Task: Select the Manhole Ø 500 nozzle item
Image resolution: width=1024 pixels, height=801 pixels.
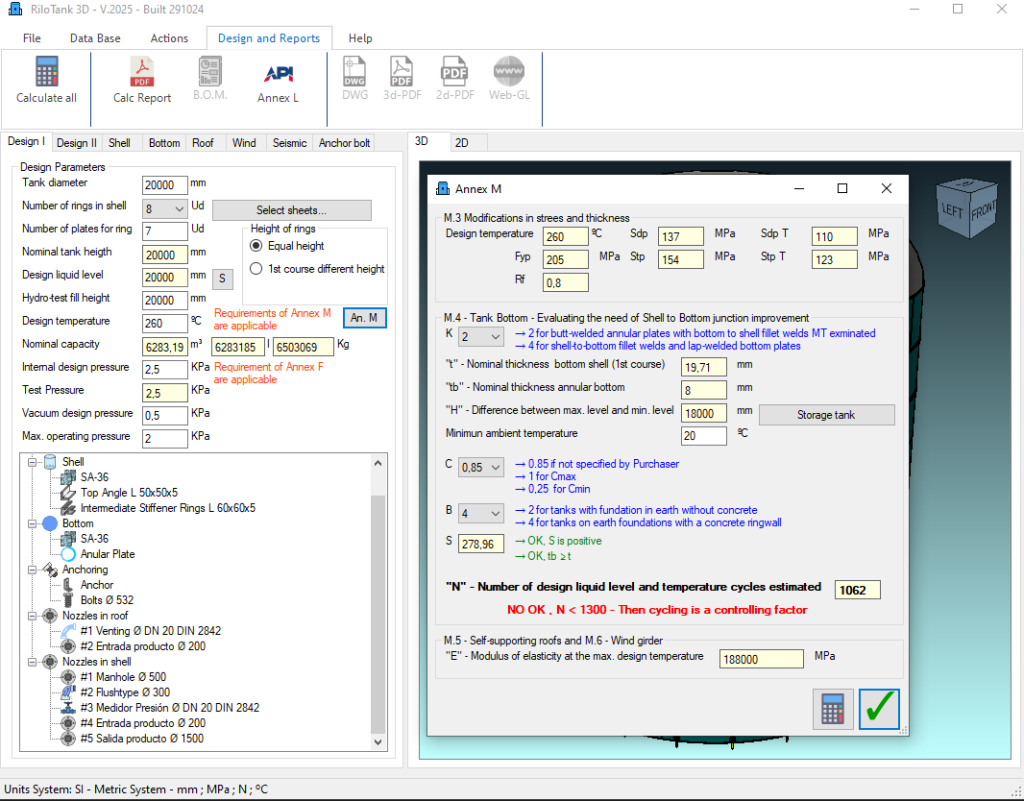Action: point(115,677)
